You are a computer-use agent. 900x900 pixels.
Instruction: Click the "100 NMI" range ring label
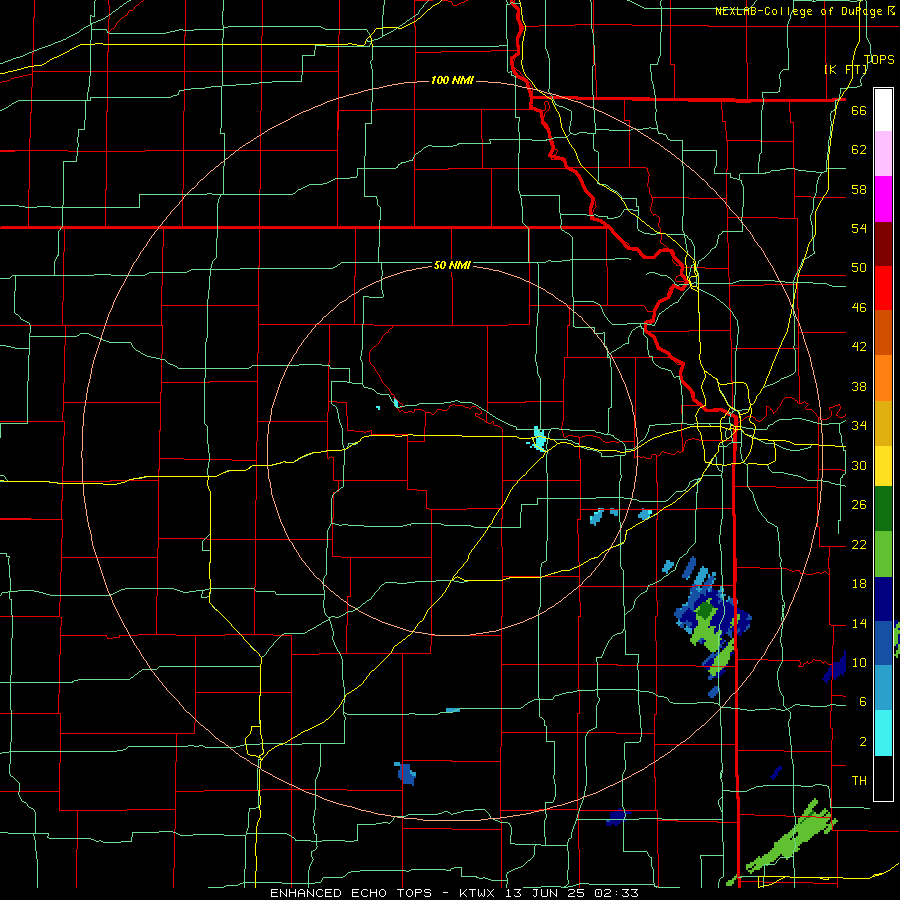click(452, 80)
